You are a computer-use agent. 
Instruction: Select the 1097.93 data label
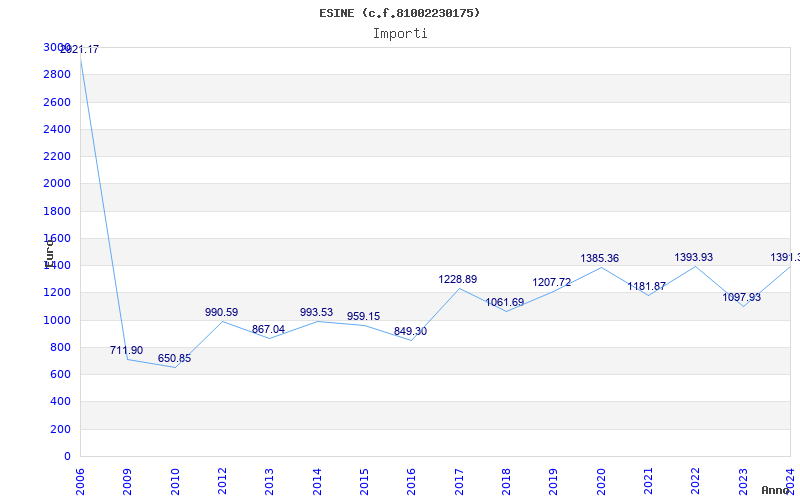click(x=741, y=297)
